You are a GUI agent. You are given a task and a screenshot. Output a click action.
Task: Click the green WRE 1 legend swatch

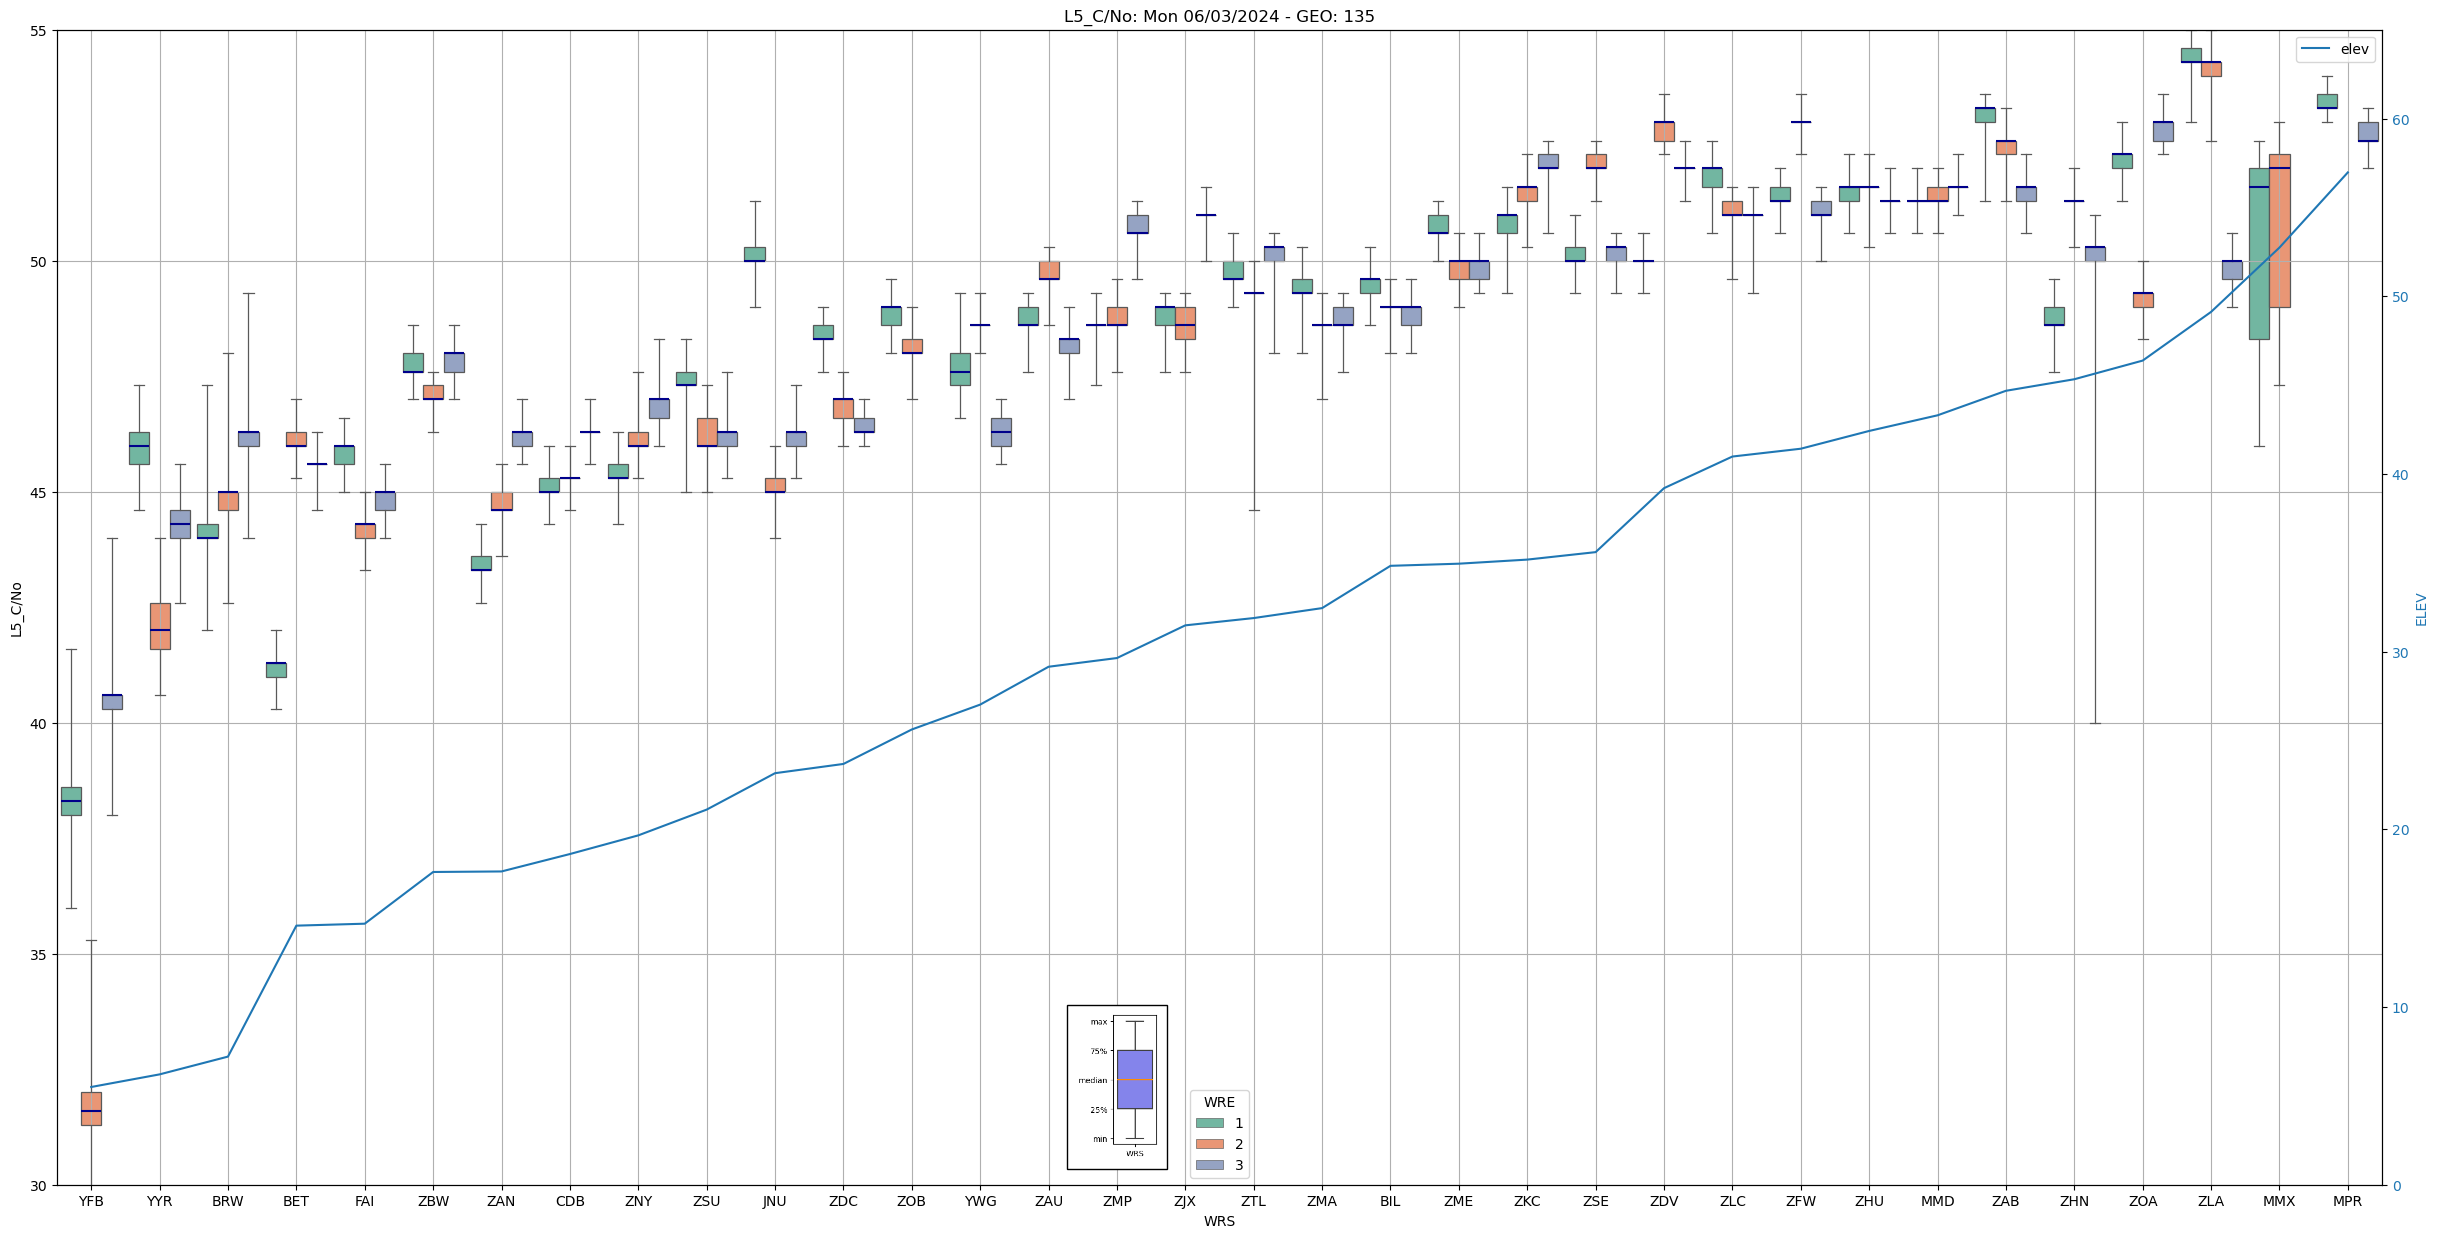(1209, 1123)
